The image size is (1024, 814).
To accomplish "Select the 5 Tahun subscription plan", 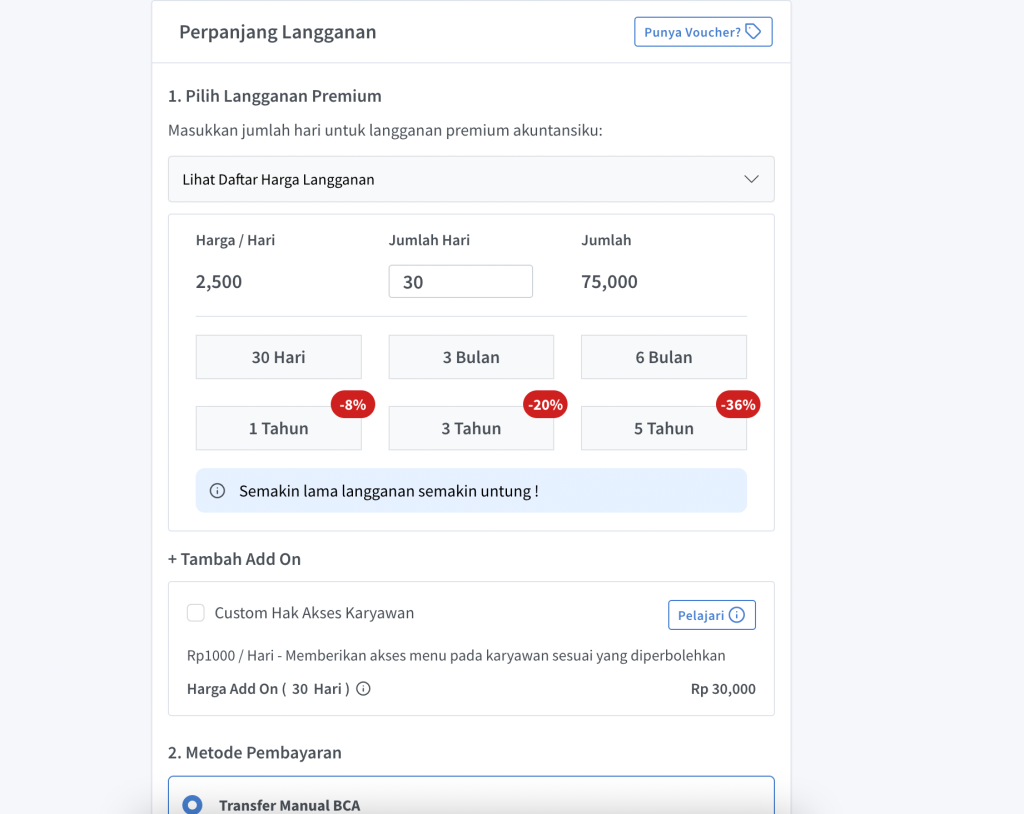I will 663,429.
